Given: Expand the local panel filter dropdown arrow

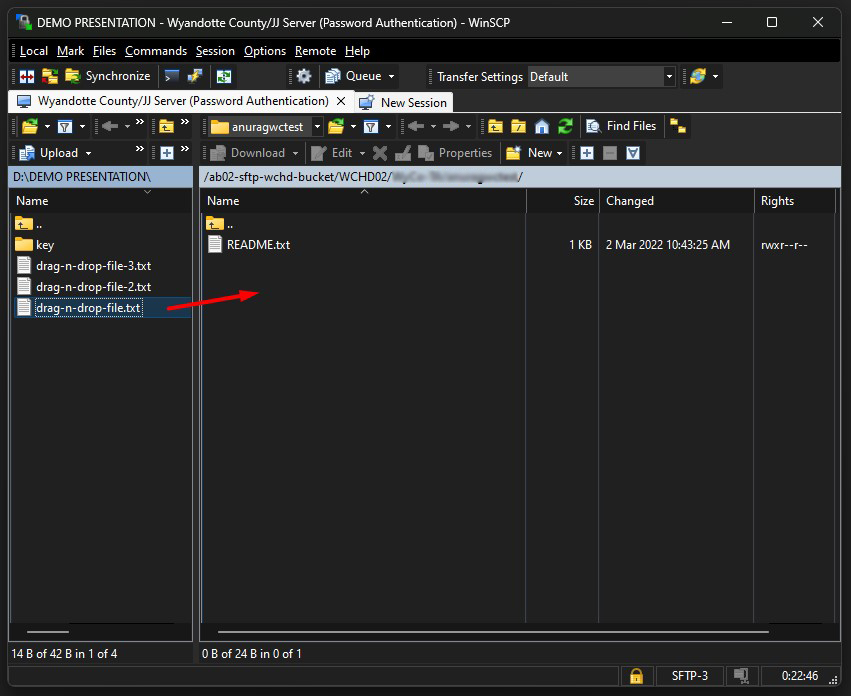Looking at the screenshot, I should pyautogui.click(x=82, y=126).
